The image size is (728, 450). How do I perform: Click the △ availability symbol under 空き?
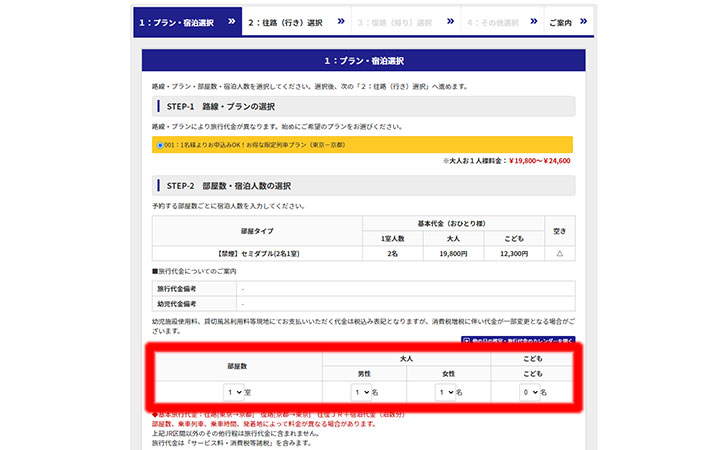pyautogui.click(x=559, y=254)
